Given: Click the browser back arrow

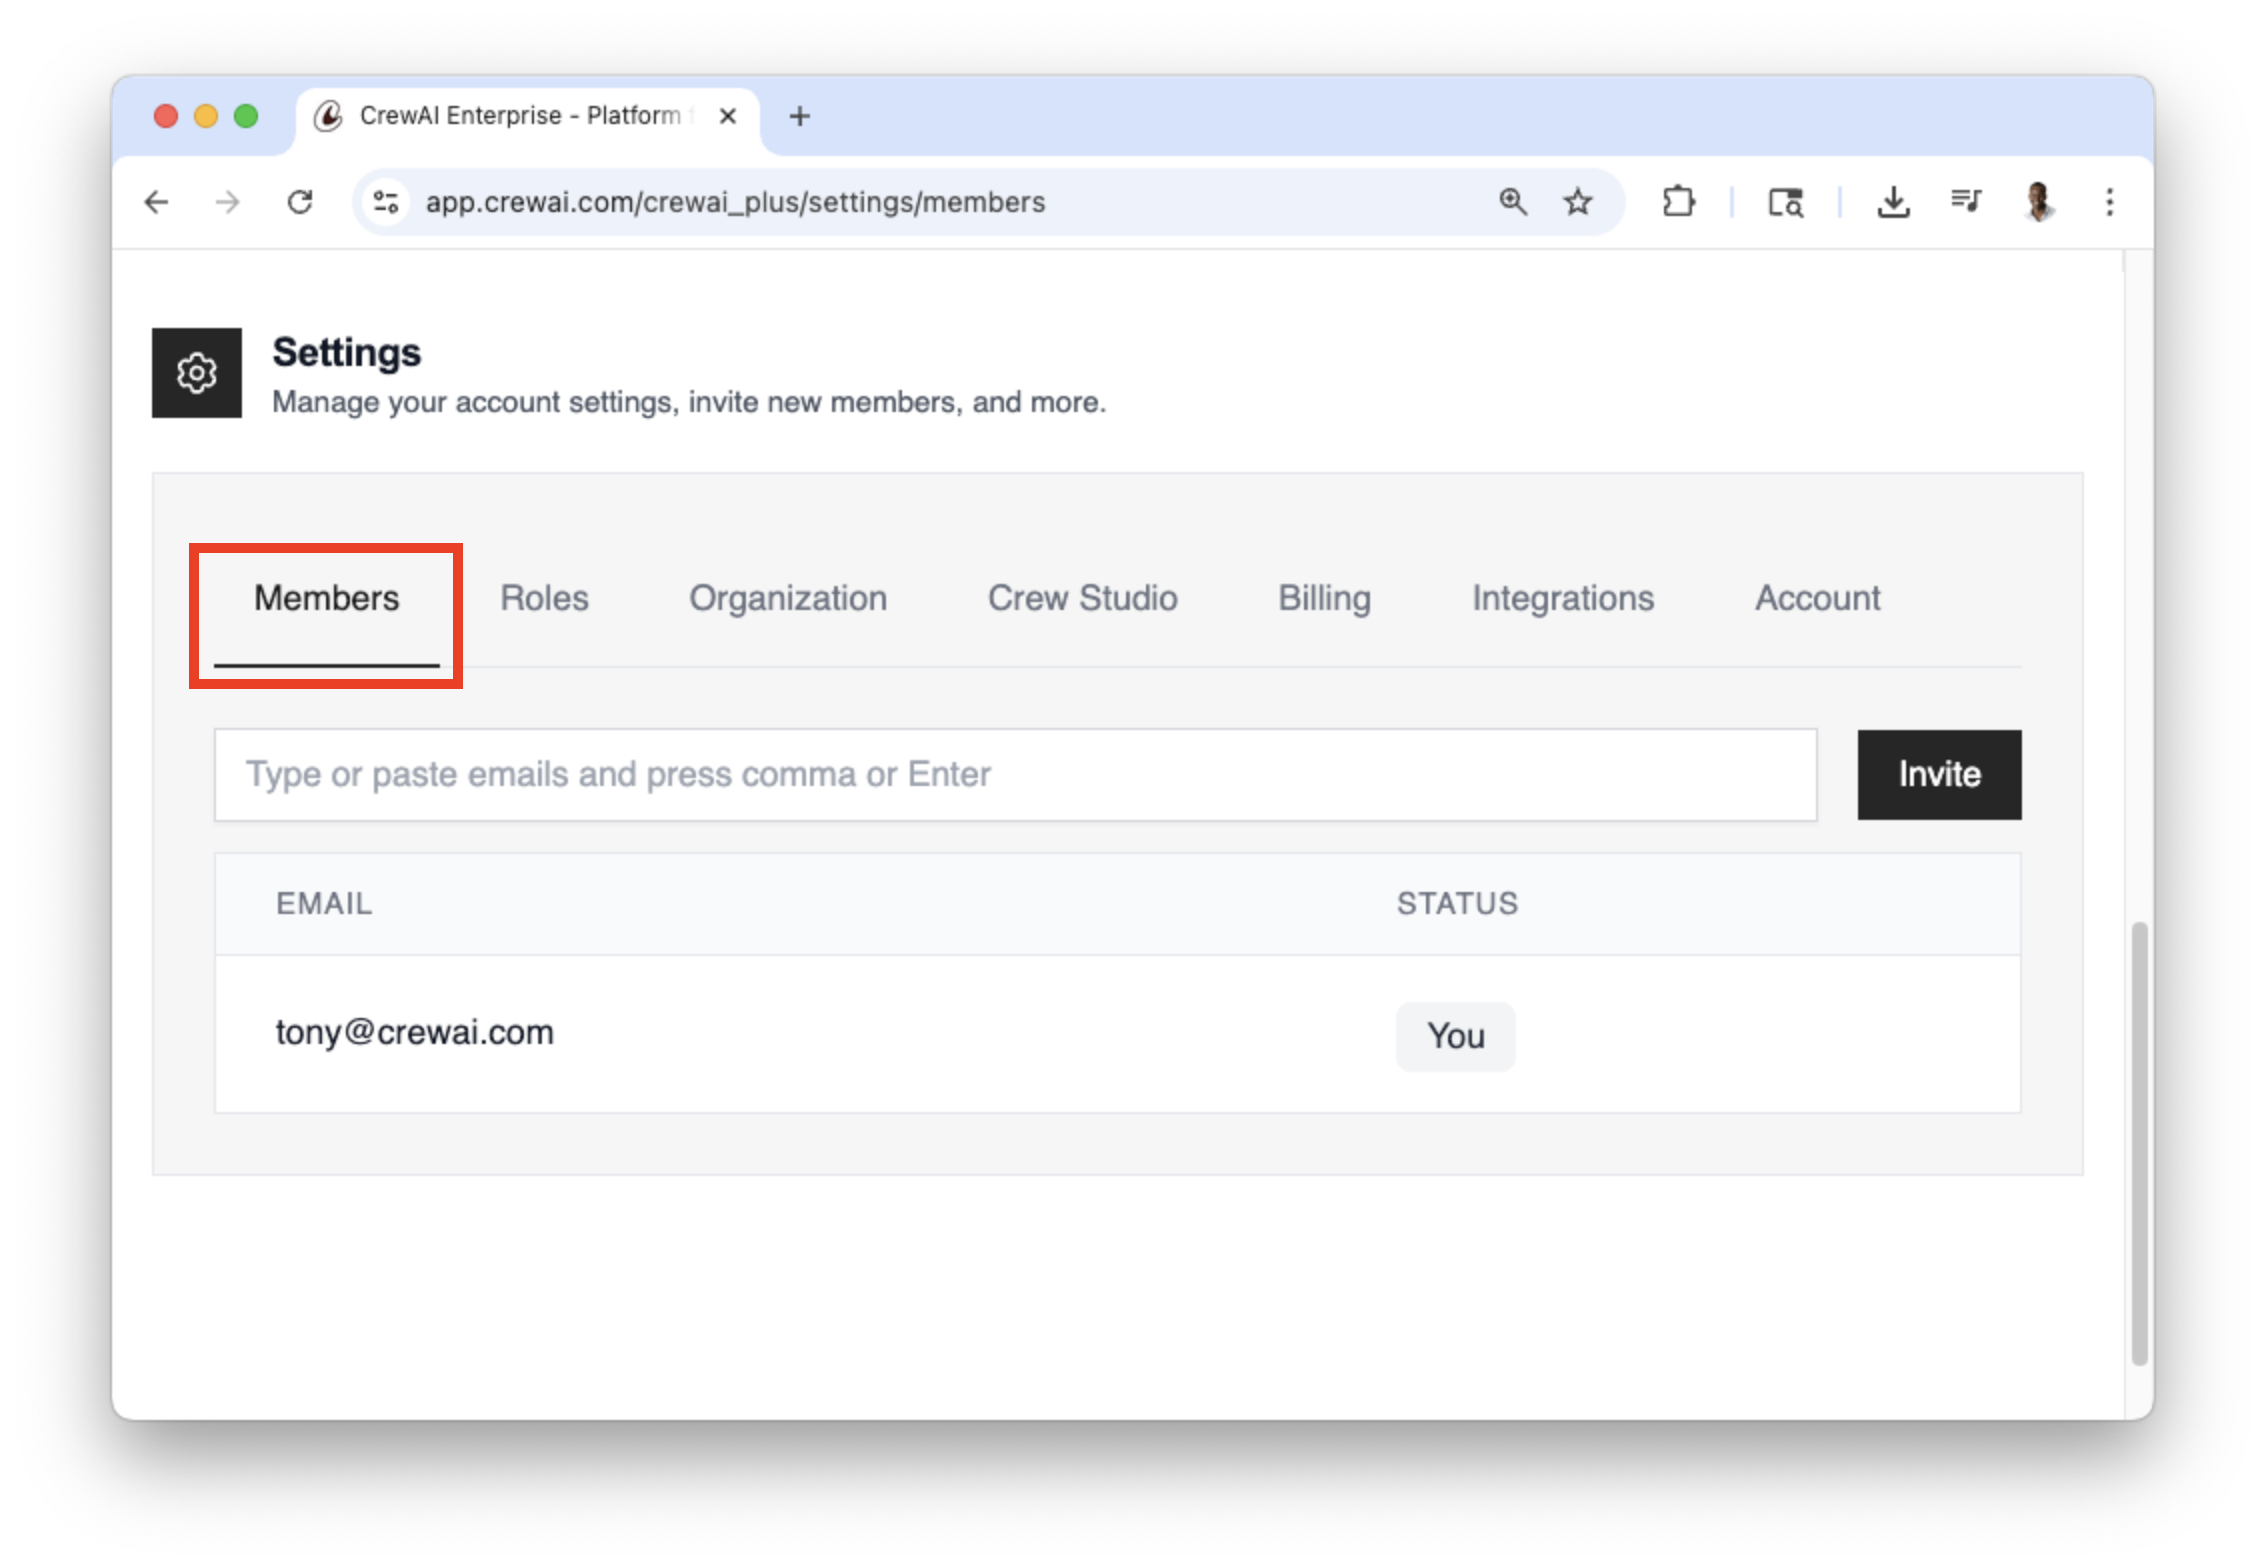Looking at the screenshot, I should click(157, 203).
